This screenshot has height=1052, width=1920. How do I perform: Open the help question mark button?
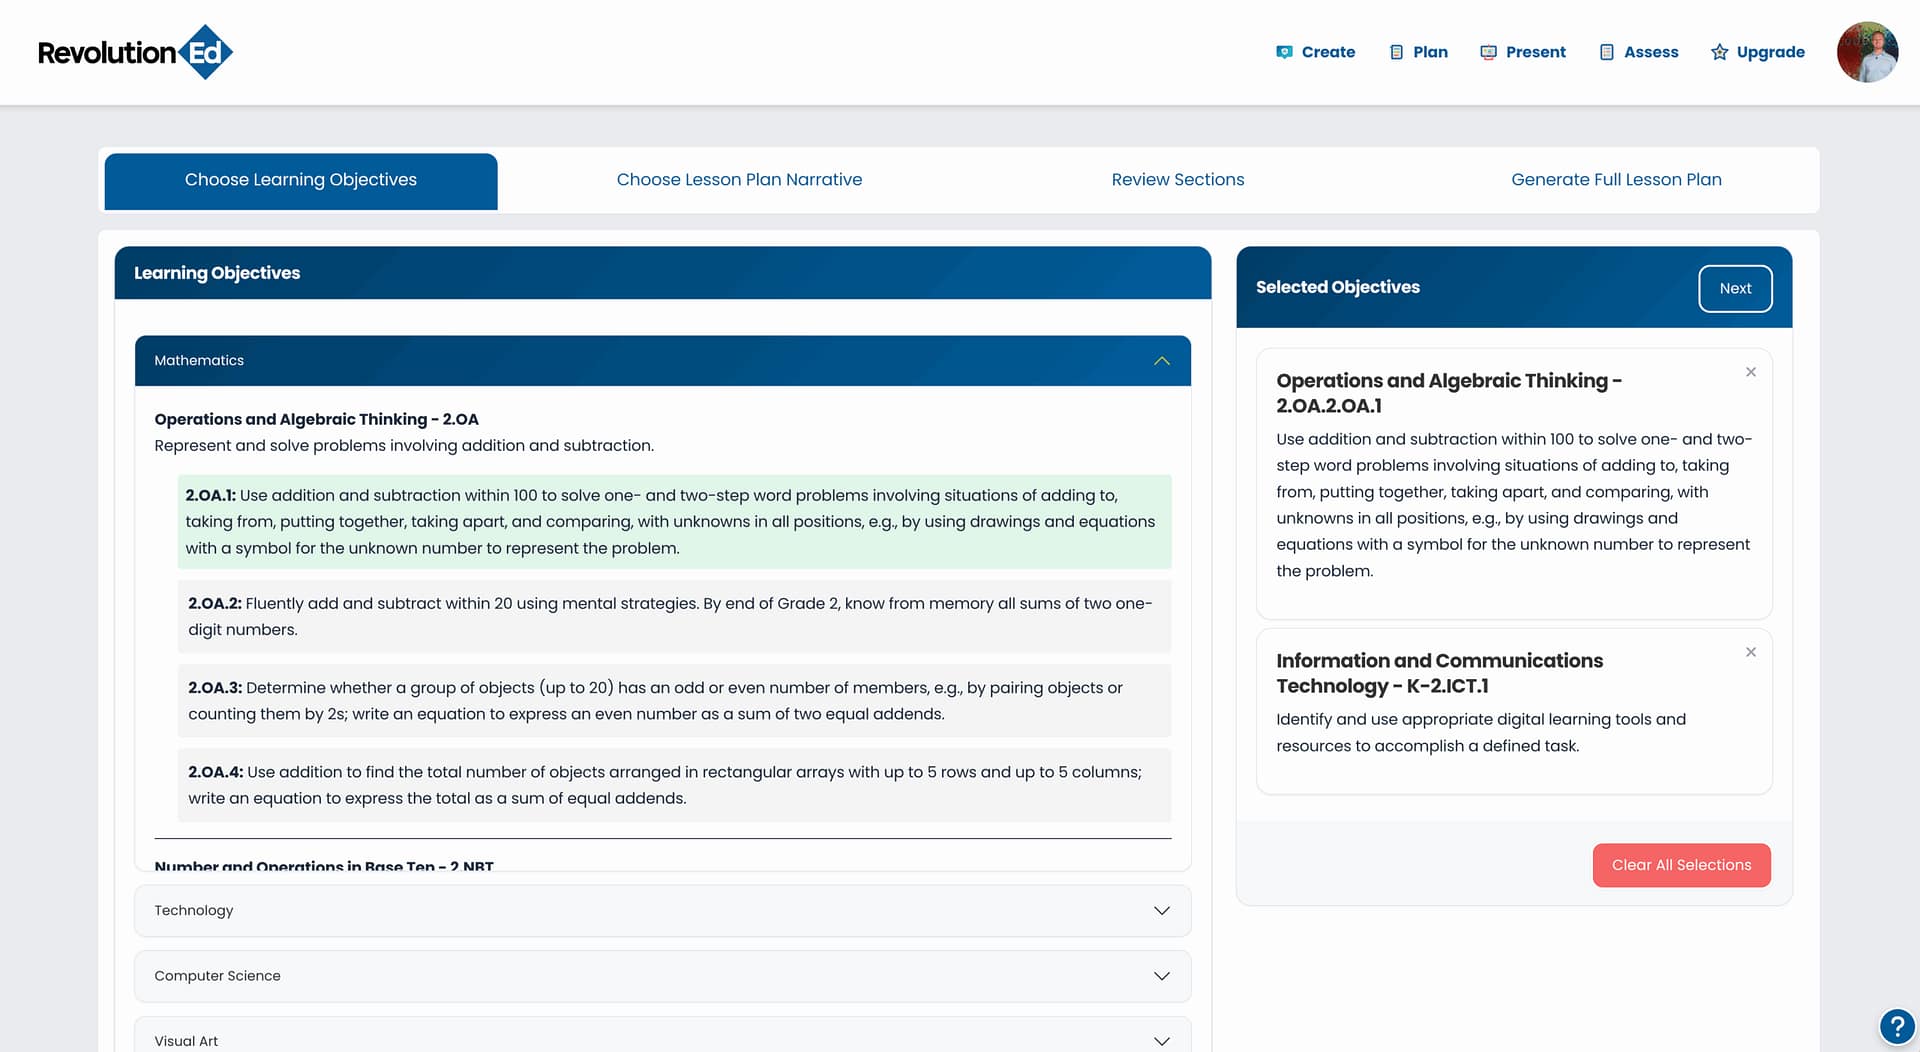pos(1896,1026)
